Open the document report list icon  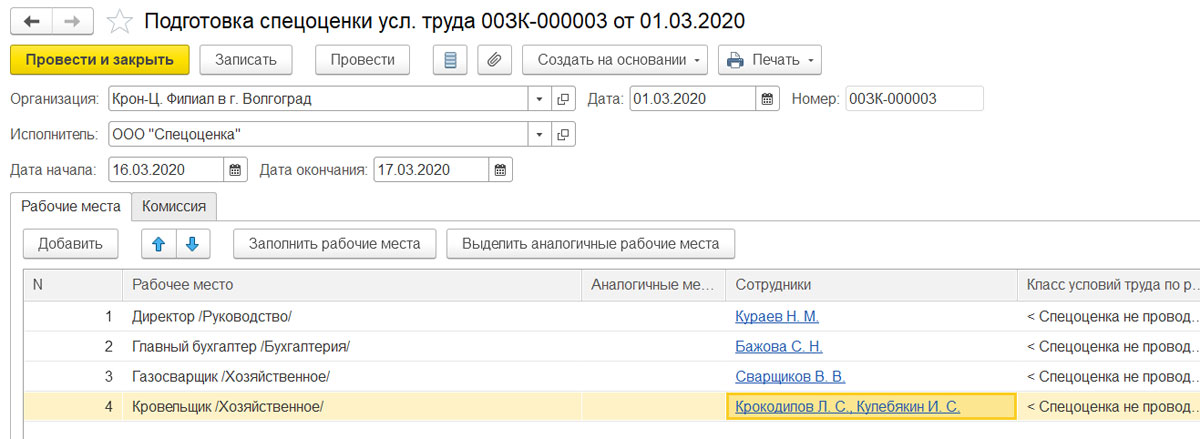click(x=450, y=60)
